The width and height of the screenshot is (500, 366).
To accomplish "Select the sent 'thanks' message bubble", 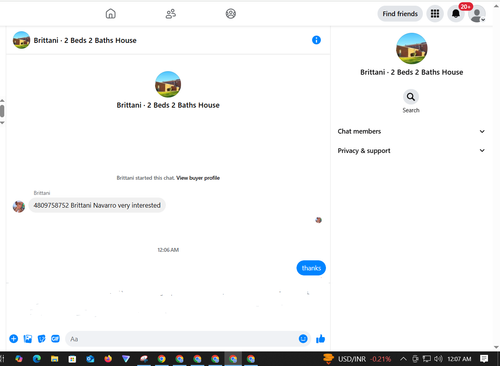I will click(x=311, y=268).
